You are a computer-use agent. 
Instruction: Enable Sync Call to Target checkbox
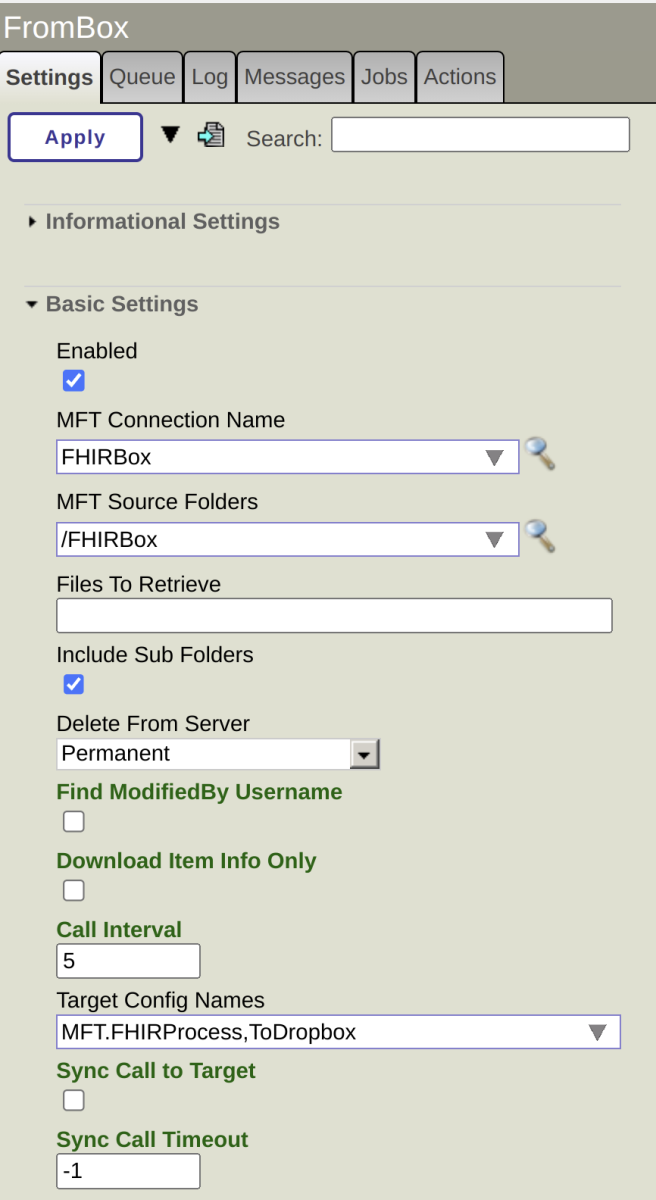(74, 1101)
